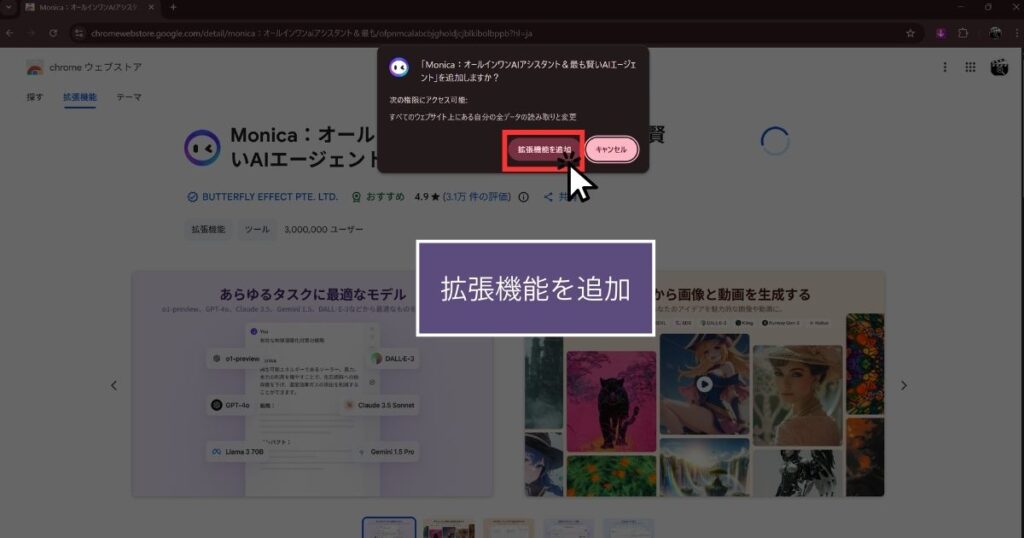Open the Google apps grid icon
The image size is (1024, 538).
pos(969,67)
